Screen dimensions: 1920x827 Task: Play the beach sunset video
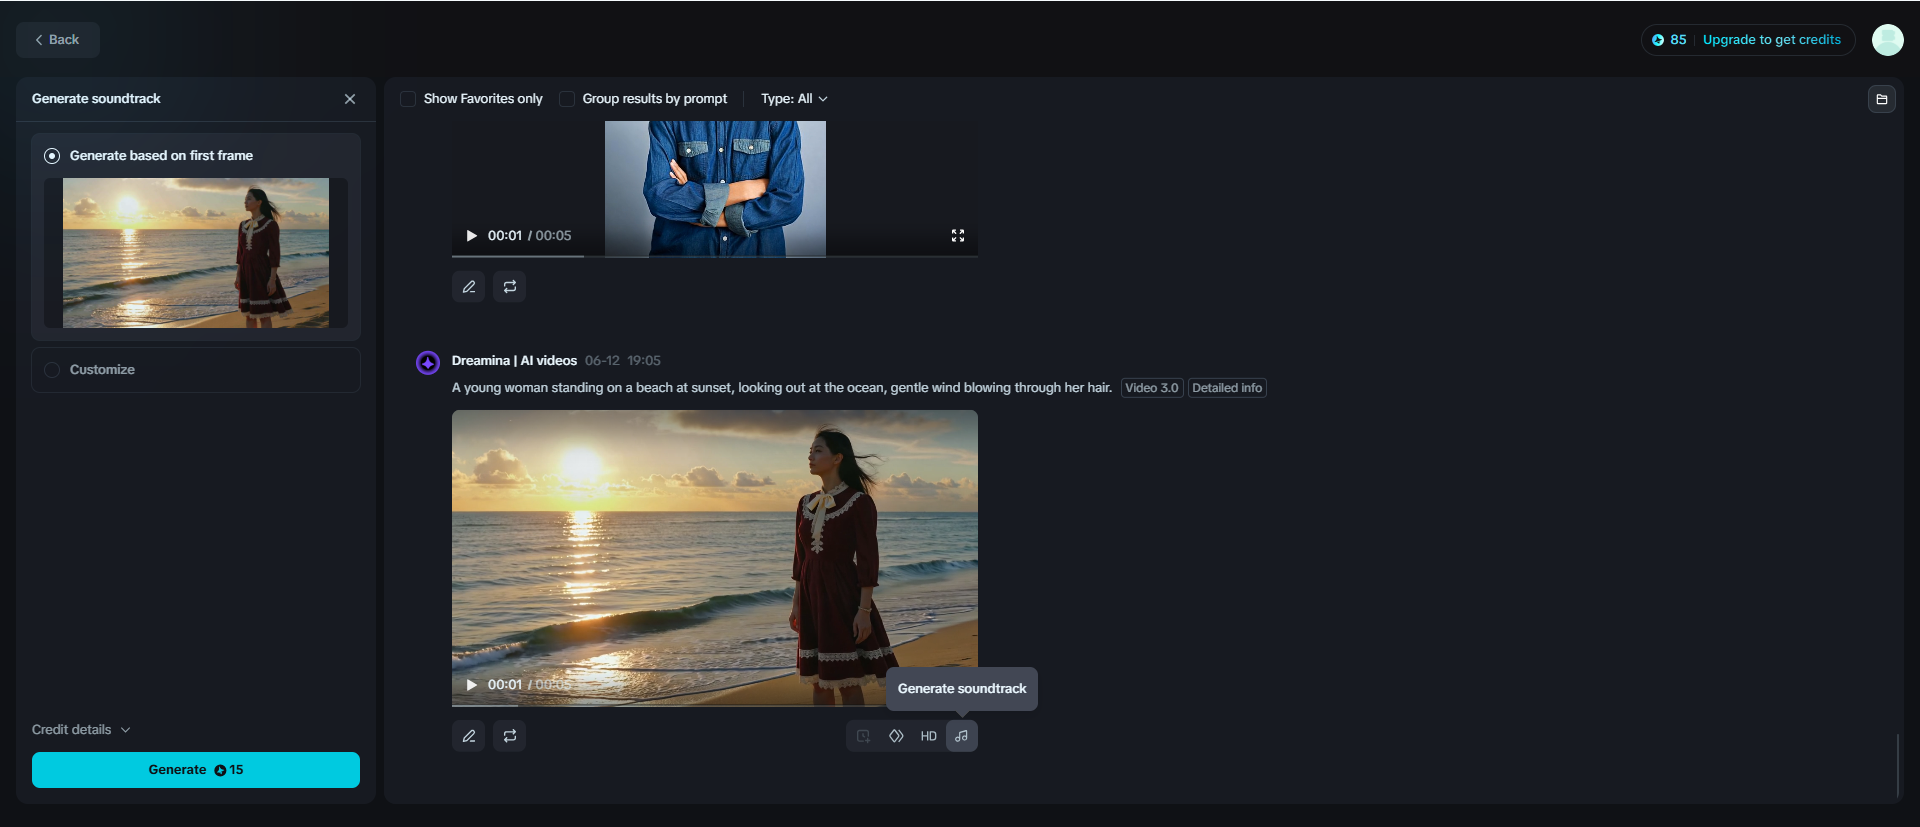click(x=471, y=685)
